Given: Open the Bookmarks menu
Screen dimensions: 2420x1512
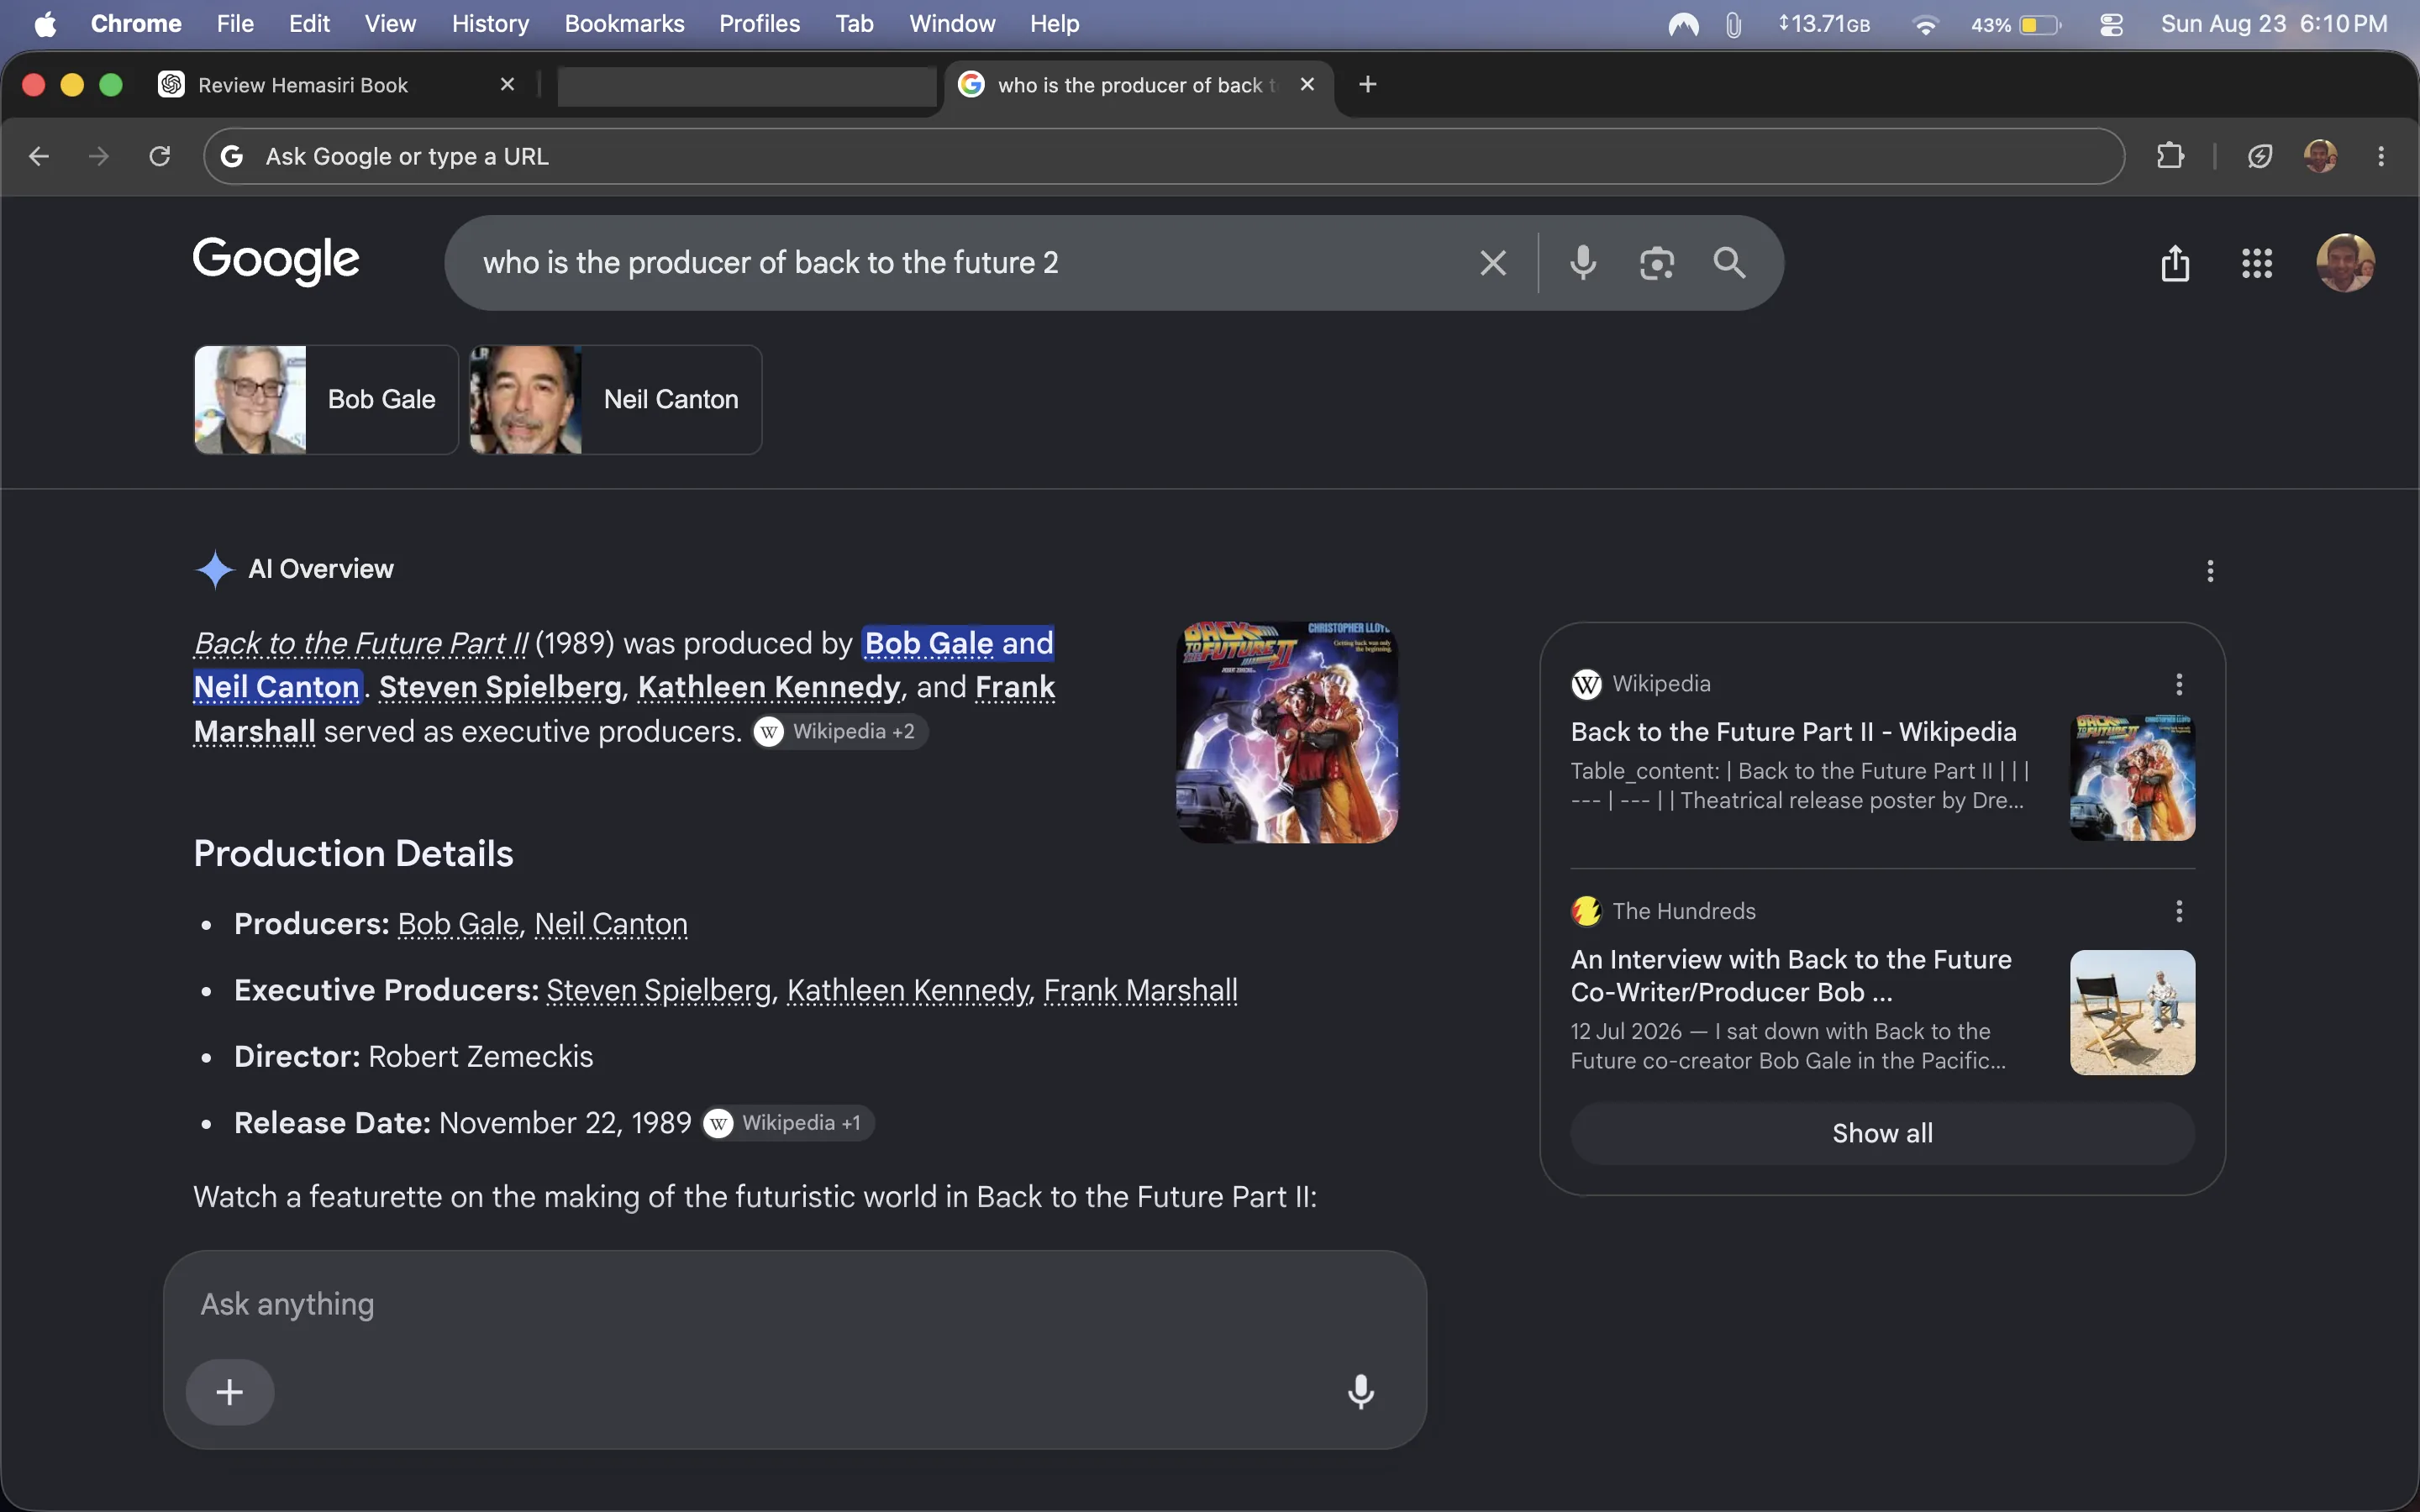Looking at the screenshot, I should (x=624, y=24).
